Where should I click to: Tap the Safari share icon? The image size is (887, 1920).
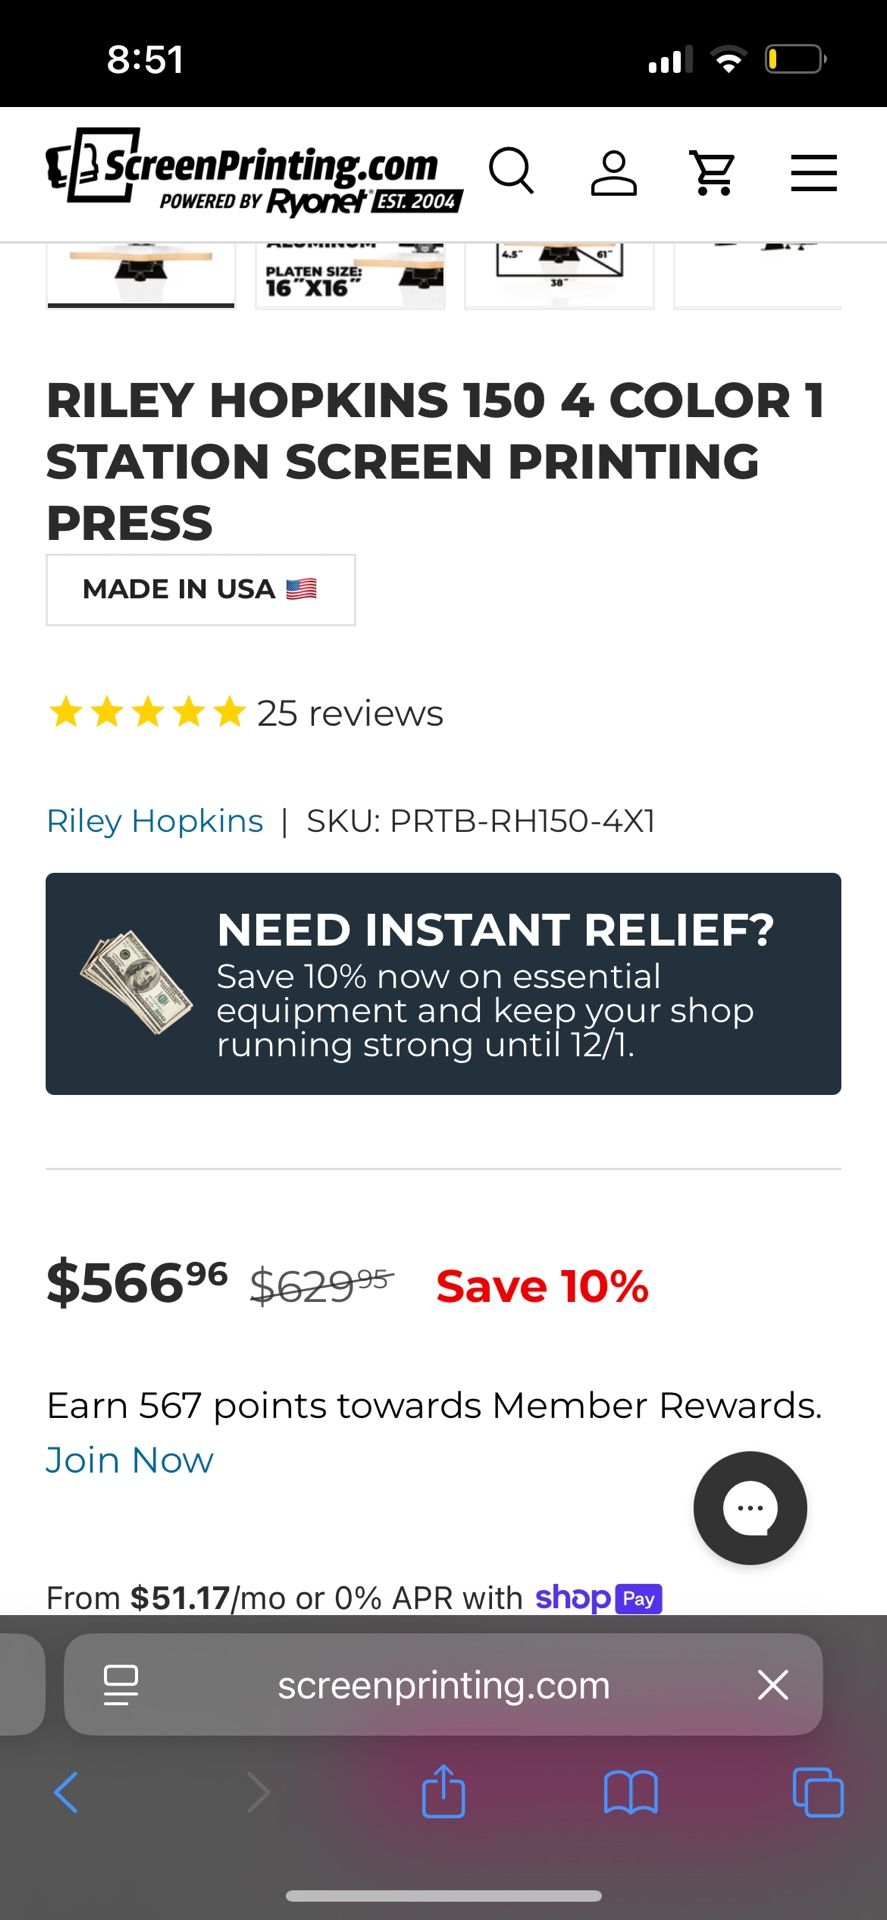[443, 1791]
